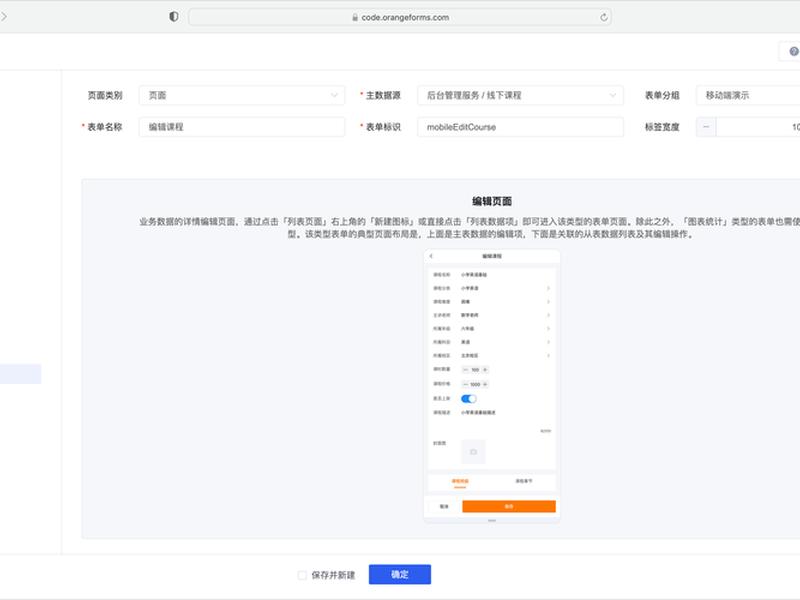Click the 保存并新建 label text

[333, 575]
